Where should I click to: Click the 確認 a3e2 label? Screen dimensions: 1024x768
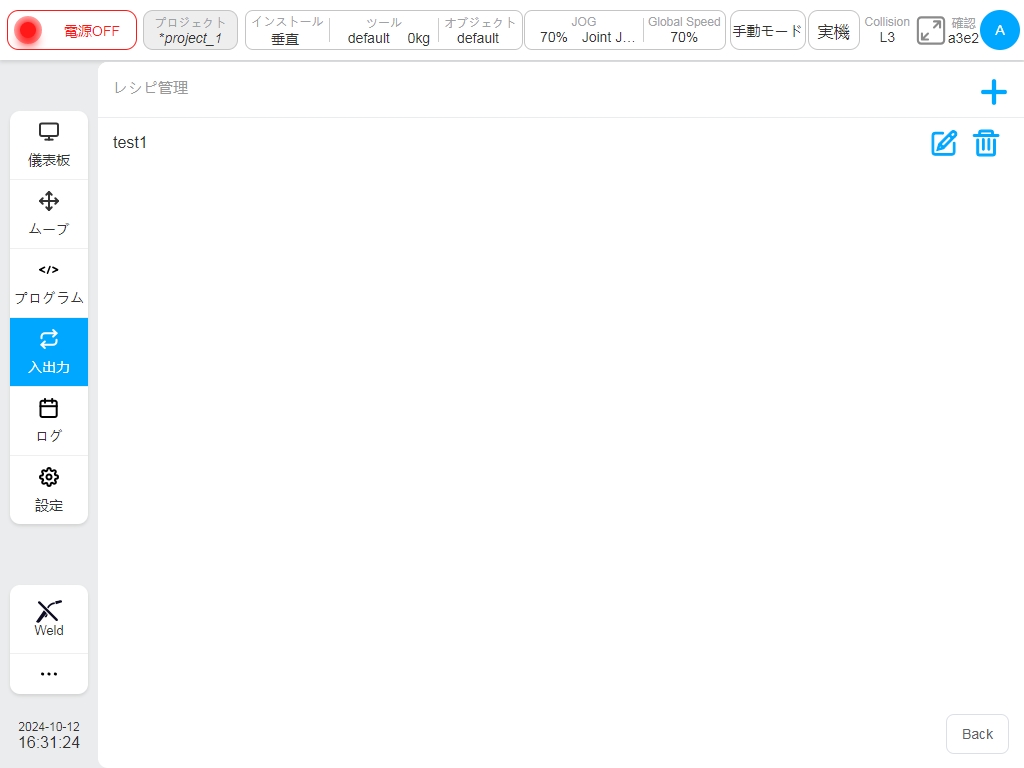(963, 31)
